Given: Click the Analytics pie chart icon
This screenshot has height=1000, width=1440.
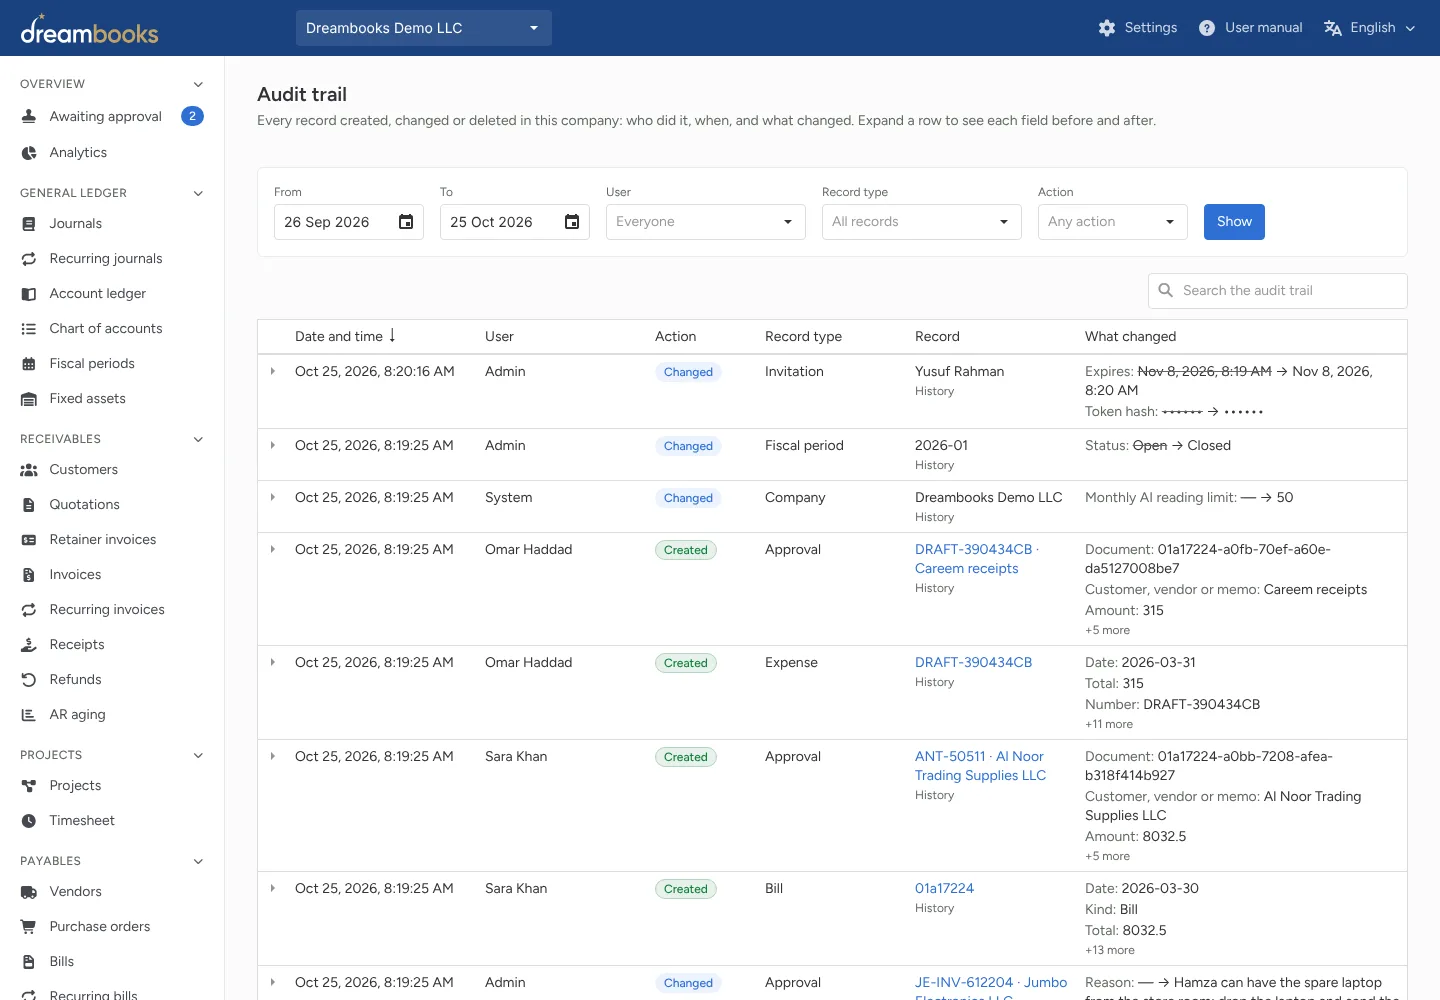Looking at the screenshot, I should pos(29,153).
